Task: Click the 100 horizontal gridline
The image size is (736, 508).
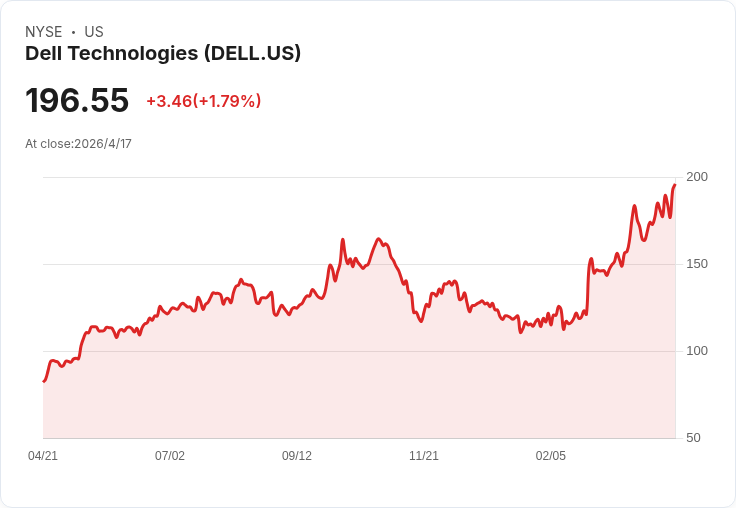Action: (x=359, y=351)
